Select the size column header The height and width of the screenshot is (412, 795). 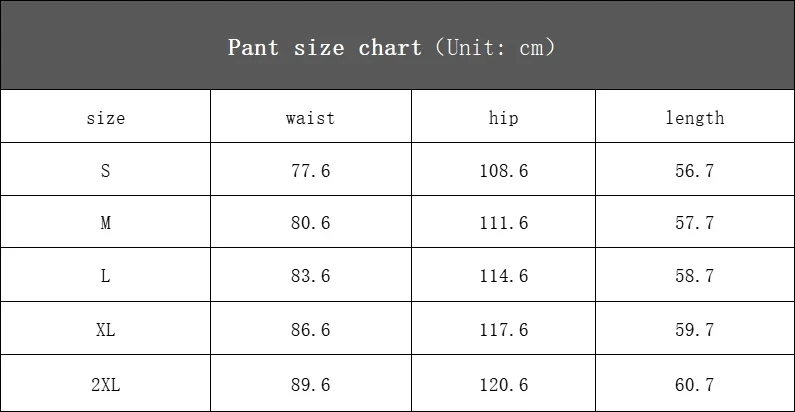(106, 118)
